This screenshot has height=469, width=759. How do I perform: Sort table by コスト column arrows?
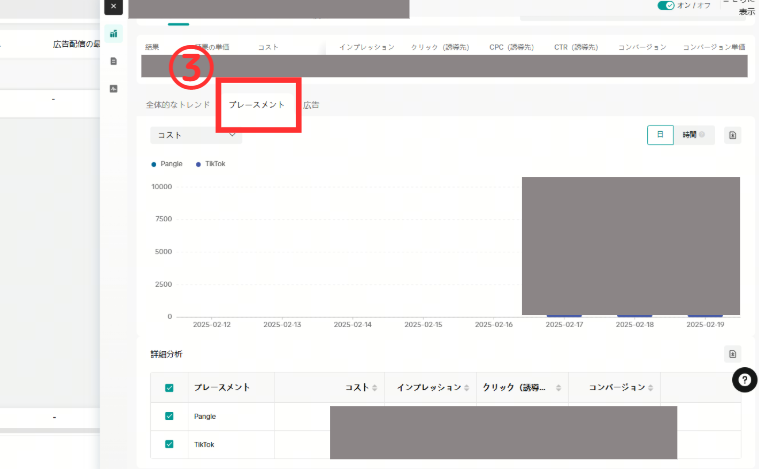pos(375,388)
